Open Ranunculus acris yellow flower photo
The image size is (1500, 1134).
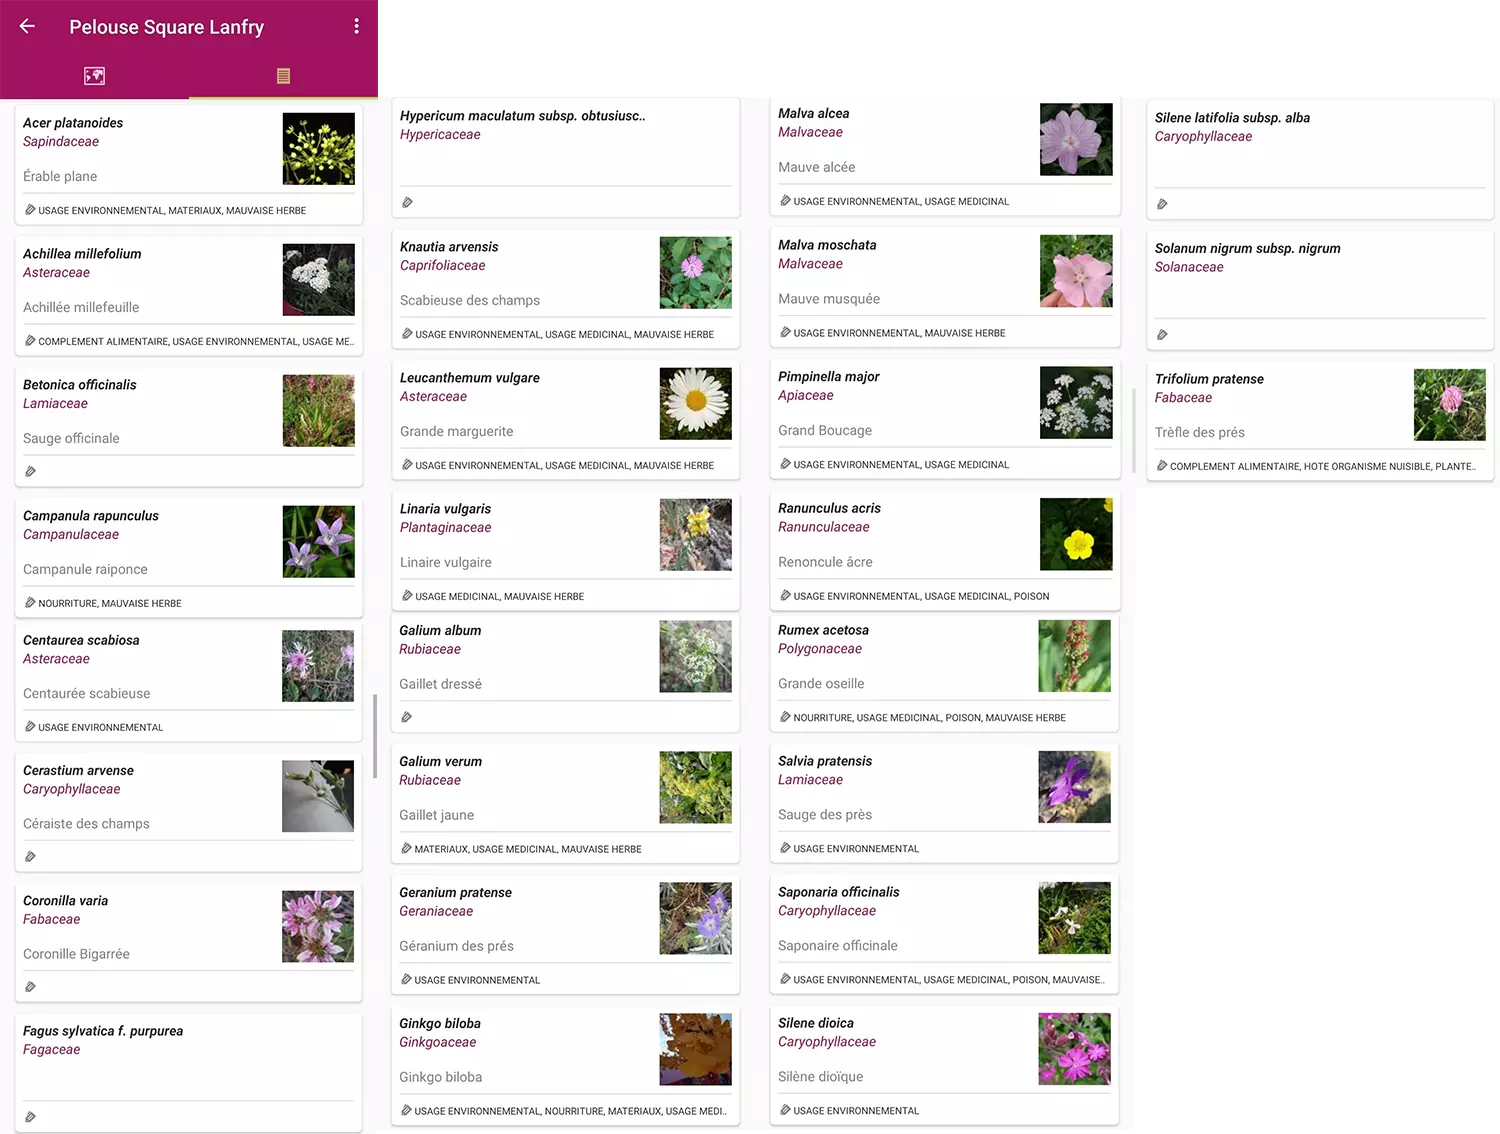coord(1076,535)
